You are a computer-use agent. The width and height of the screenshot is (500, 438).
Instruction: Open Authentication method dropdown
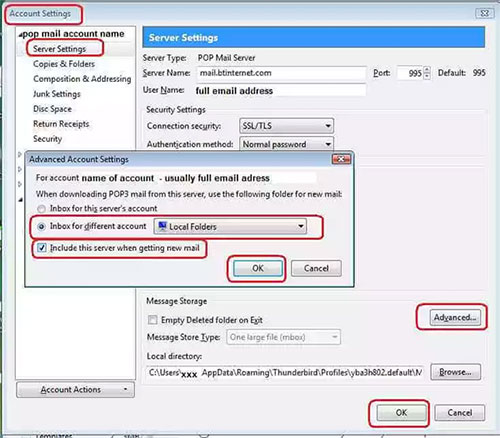286,144
